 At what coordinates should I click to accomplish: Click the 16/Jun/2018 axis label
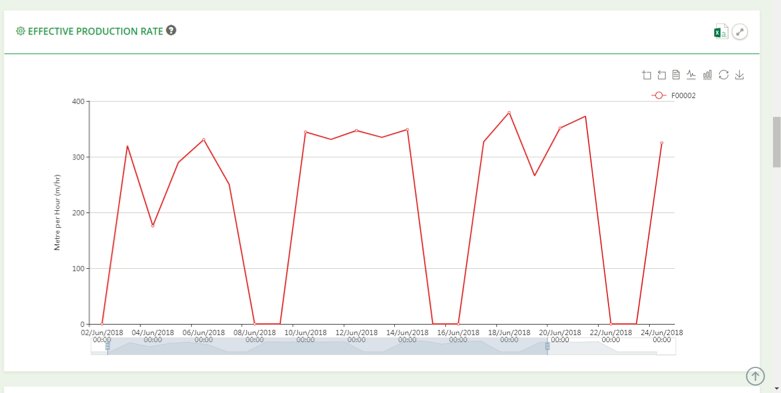tap(458, 336)
